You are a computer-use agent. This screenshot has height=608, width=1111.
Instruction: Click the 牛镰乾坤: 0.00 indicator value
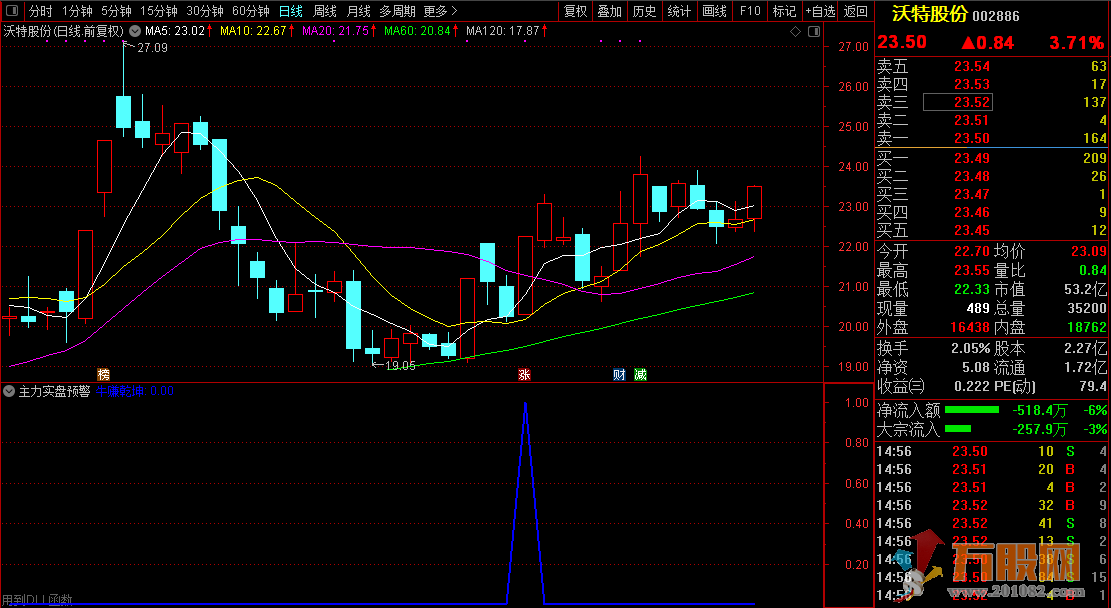135,391
